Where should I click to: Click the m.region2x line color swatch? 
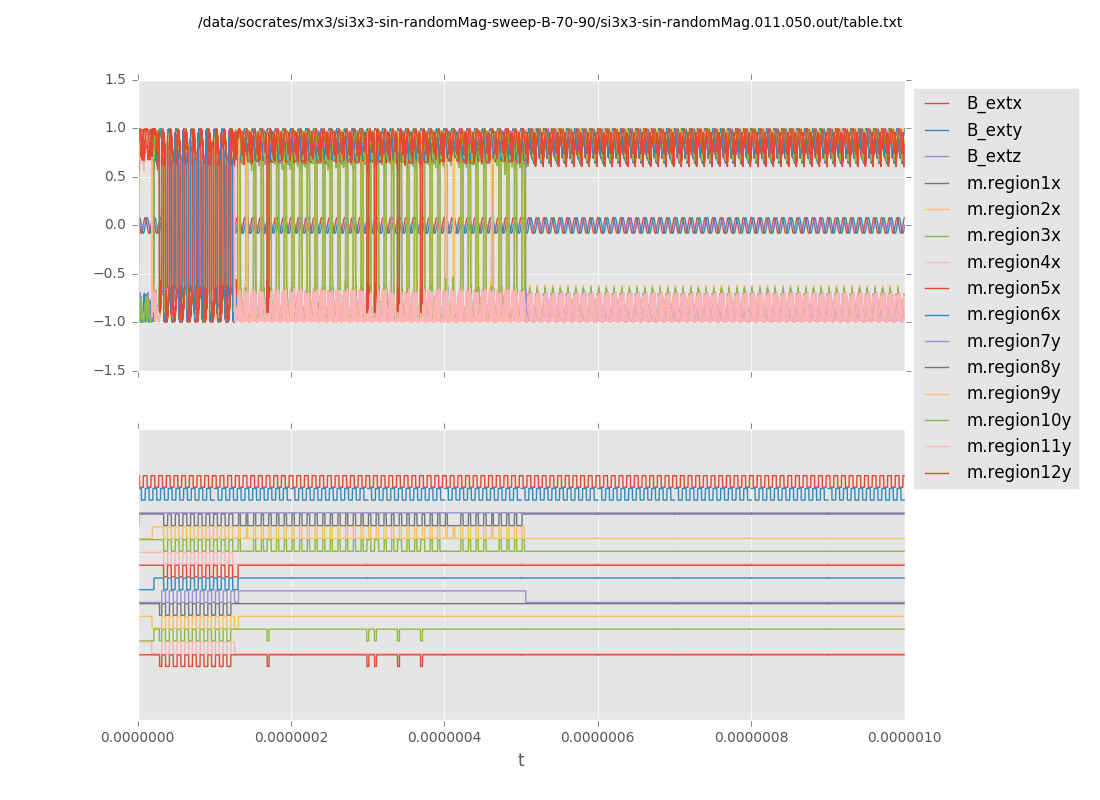pyautogui.click(x=937, y=210)
